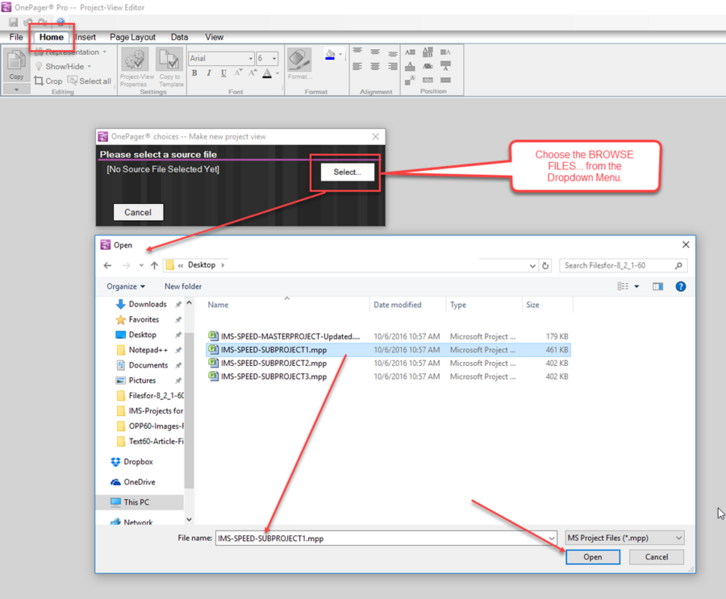Expand the Show/Hide dropdown
726x599 pixels.
pos(89,67)
